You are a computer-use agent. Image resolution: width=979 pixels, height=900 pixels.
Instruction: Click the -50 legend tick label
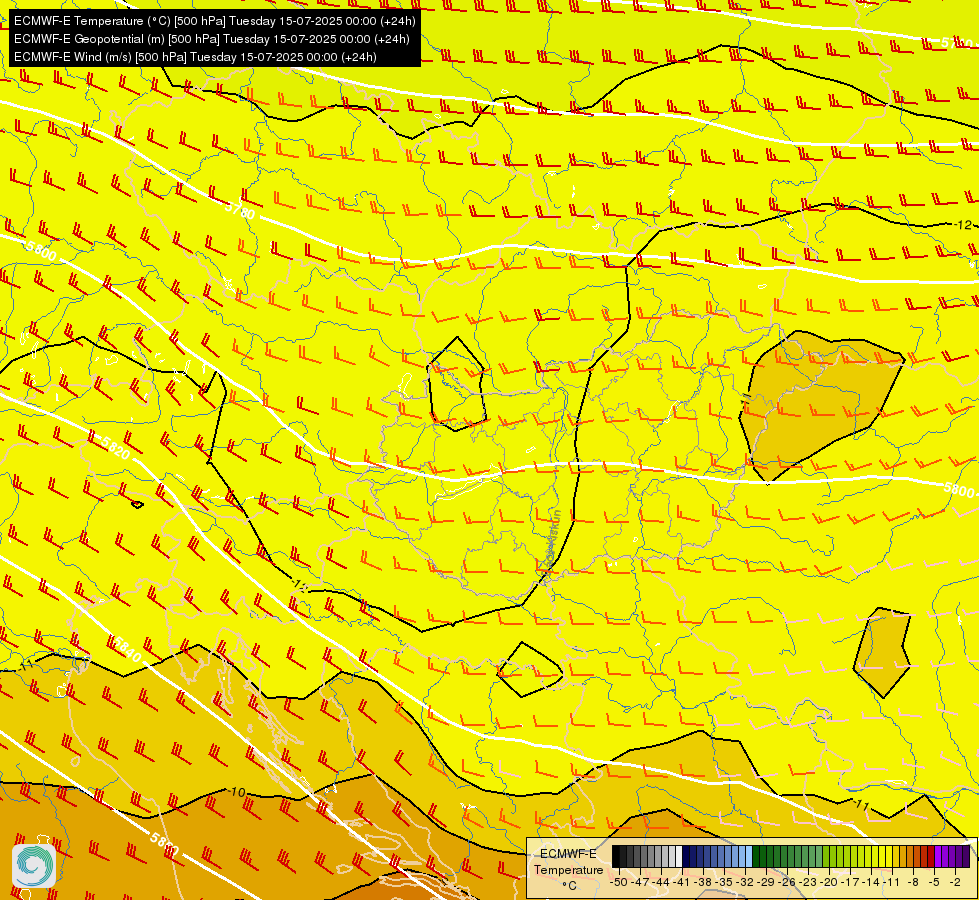[619, 882]
